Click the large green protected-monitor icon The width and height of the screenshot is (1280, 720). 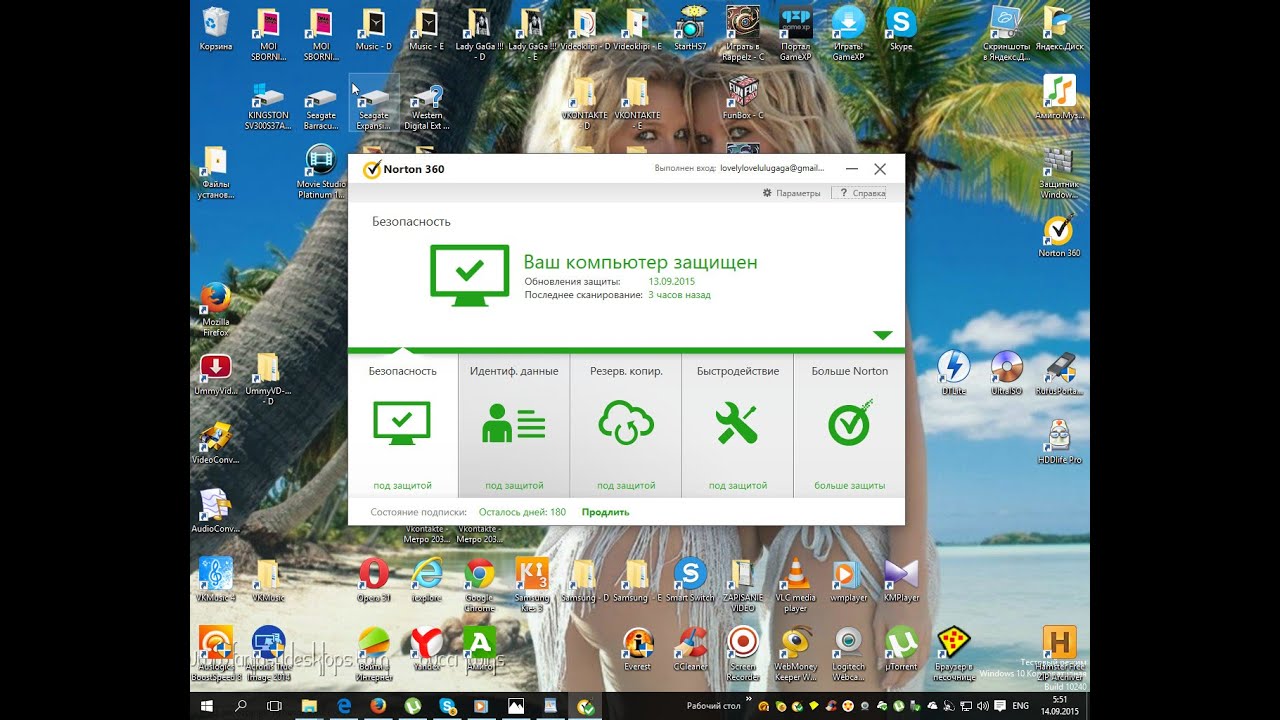[x=470, y=275]
